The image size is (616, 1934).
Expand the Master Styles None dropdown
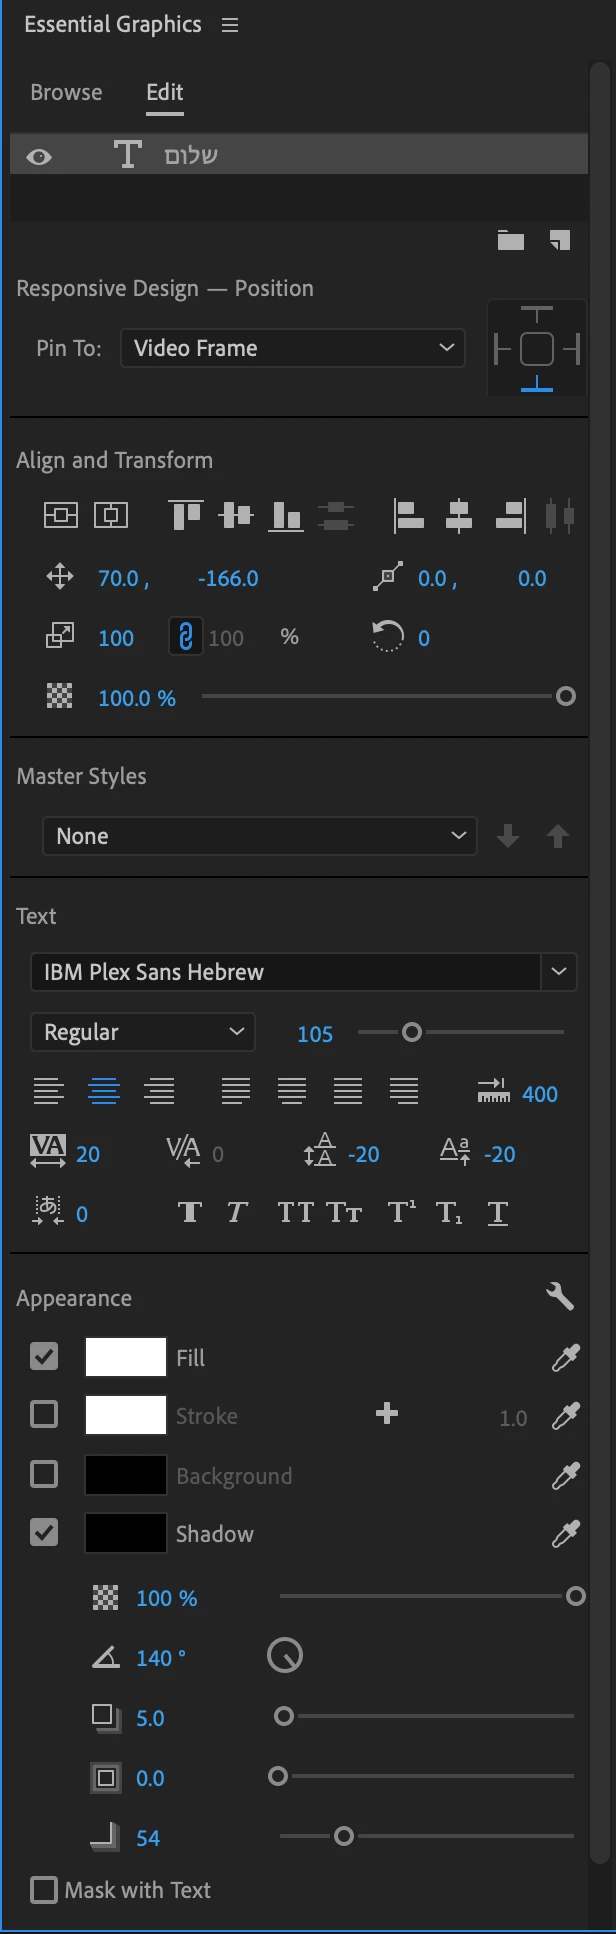pyautogui.click(x=259, y=836)
